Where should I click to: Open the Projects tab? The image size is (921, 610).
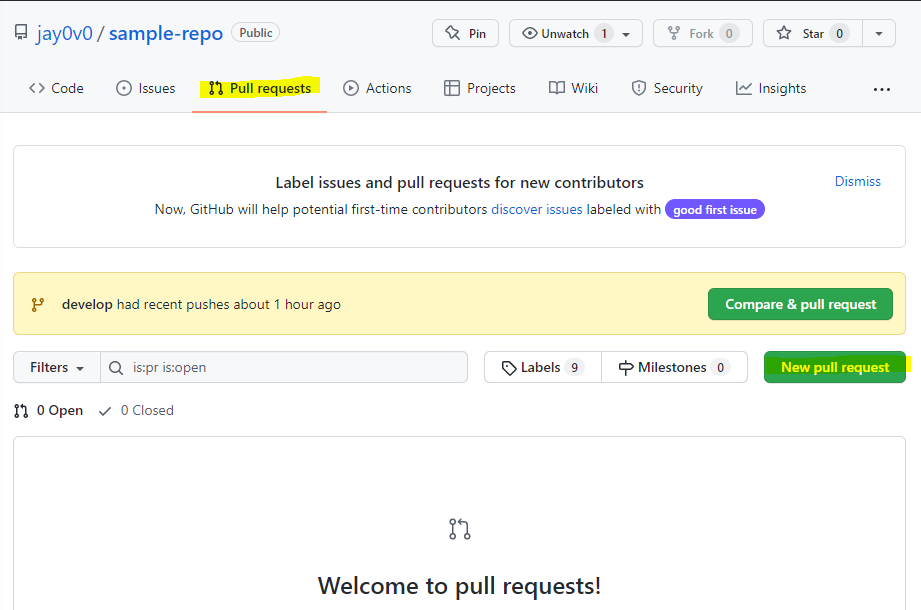[x=480, y=88]
